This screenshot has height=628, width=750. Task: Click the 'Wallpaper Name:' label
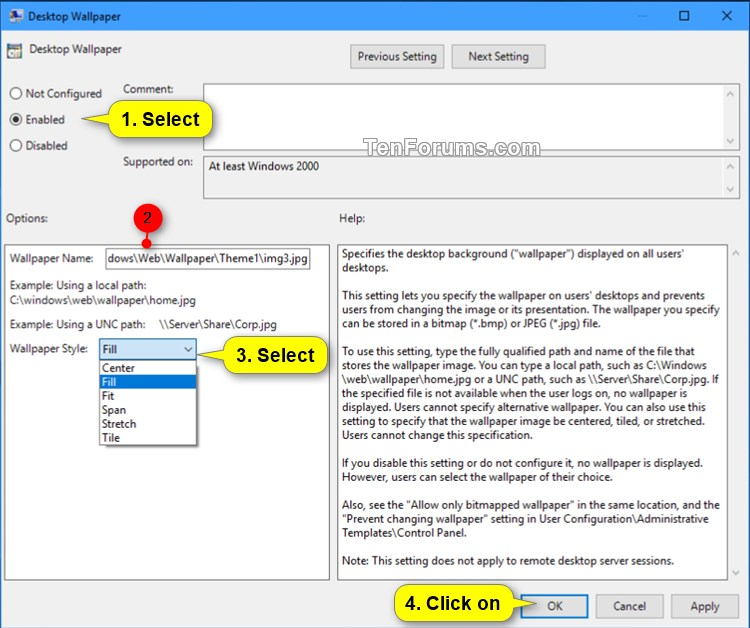(x=51, y=258)
